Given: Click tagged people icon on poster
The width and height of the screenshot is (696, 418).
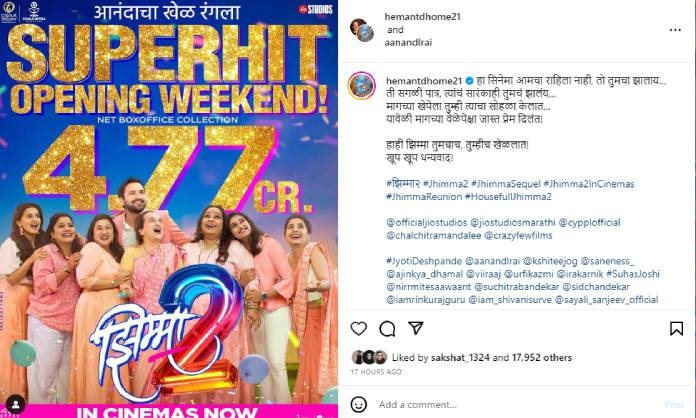Looking at the screenshot, I should (16, 405).
